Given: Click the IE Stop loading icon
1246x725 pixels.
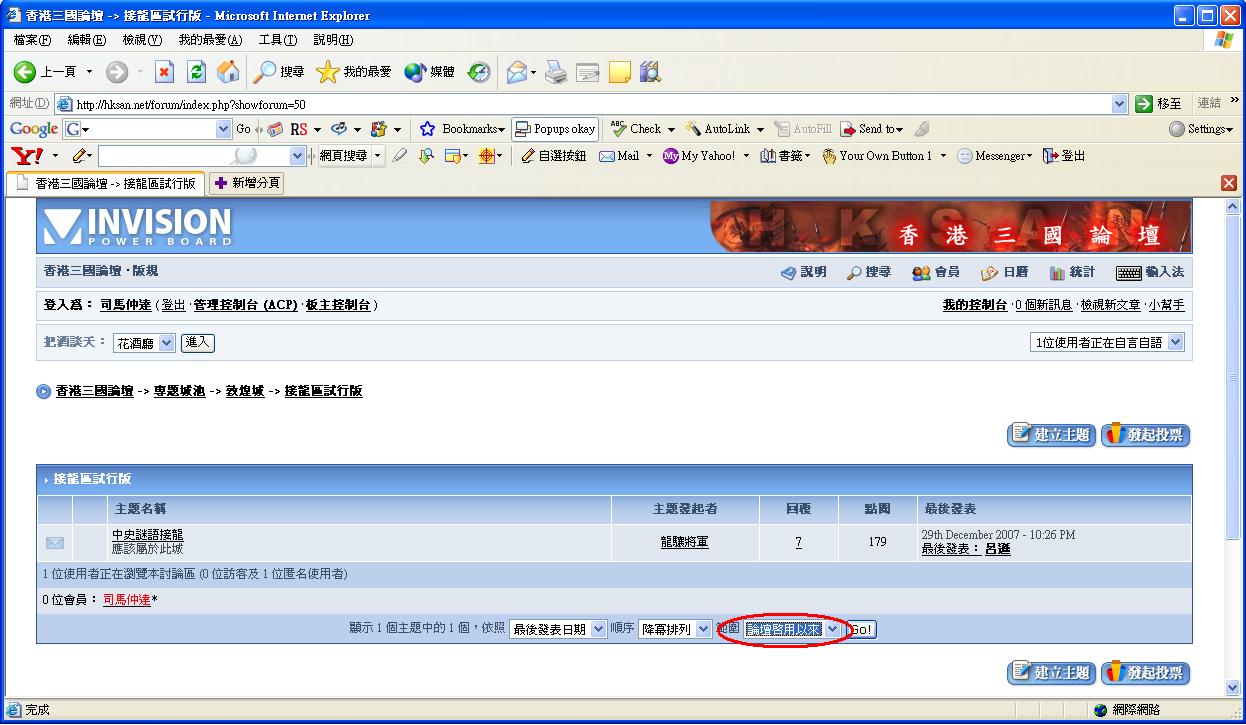Looking at the screenshot, I should [165, 72].
